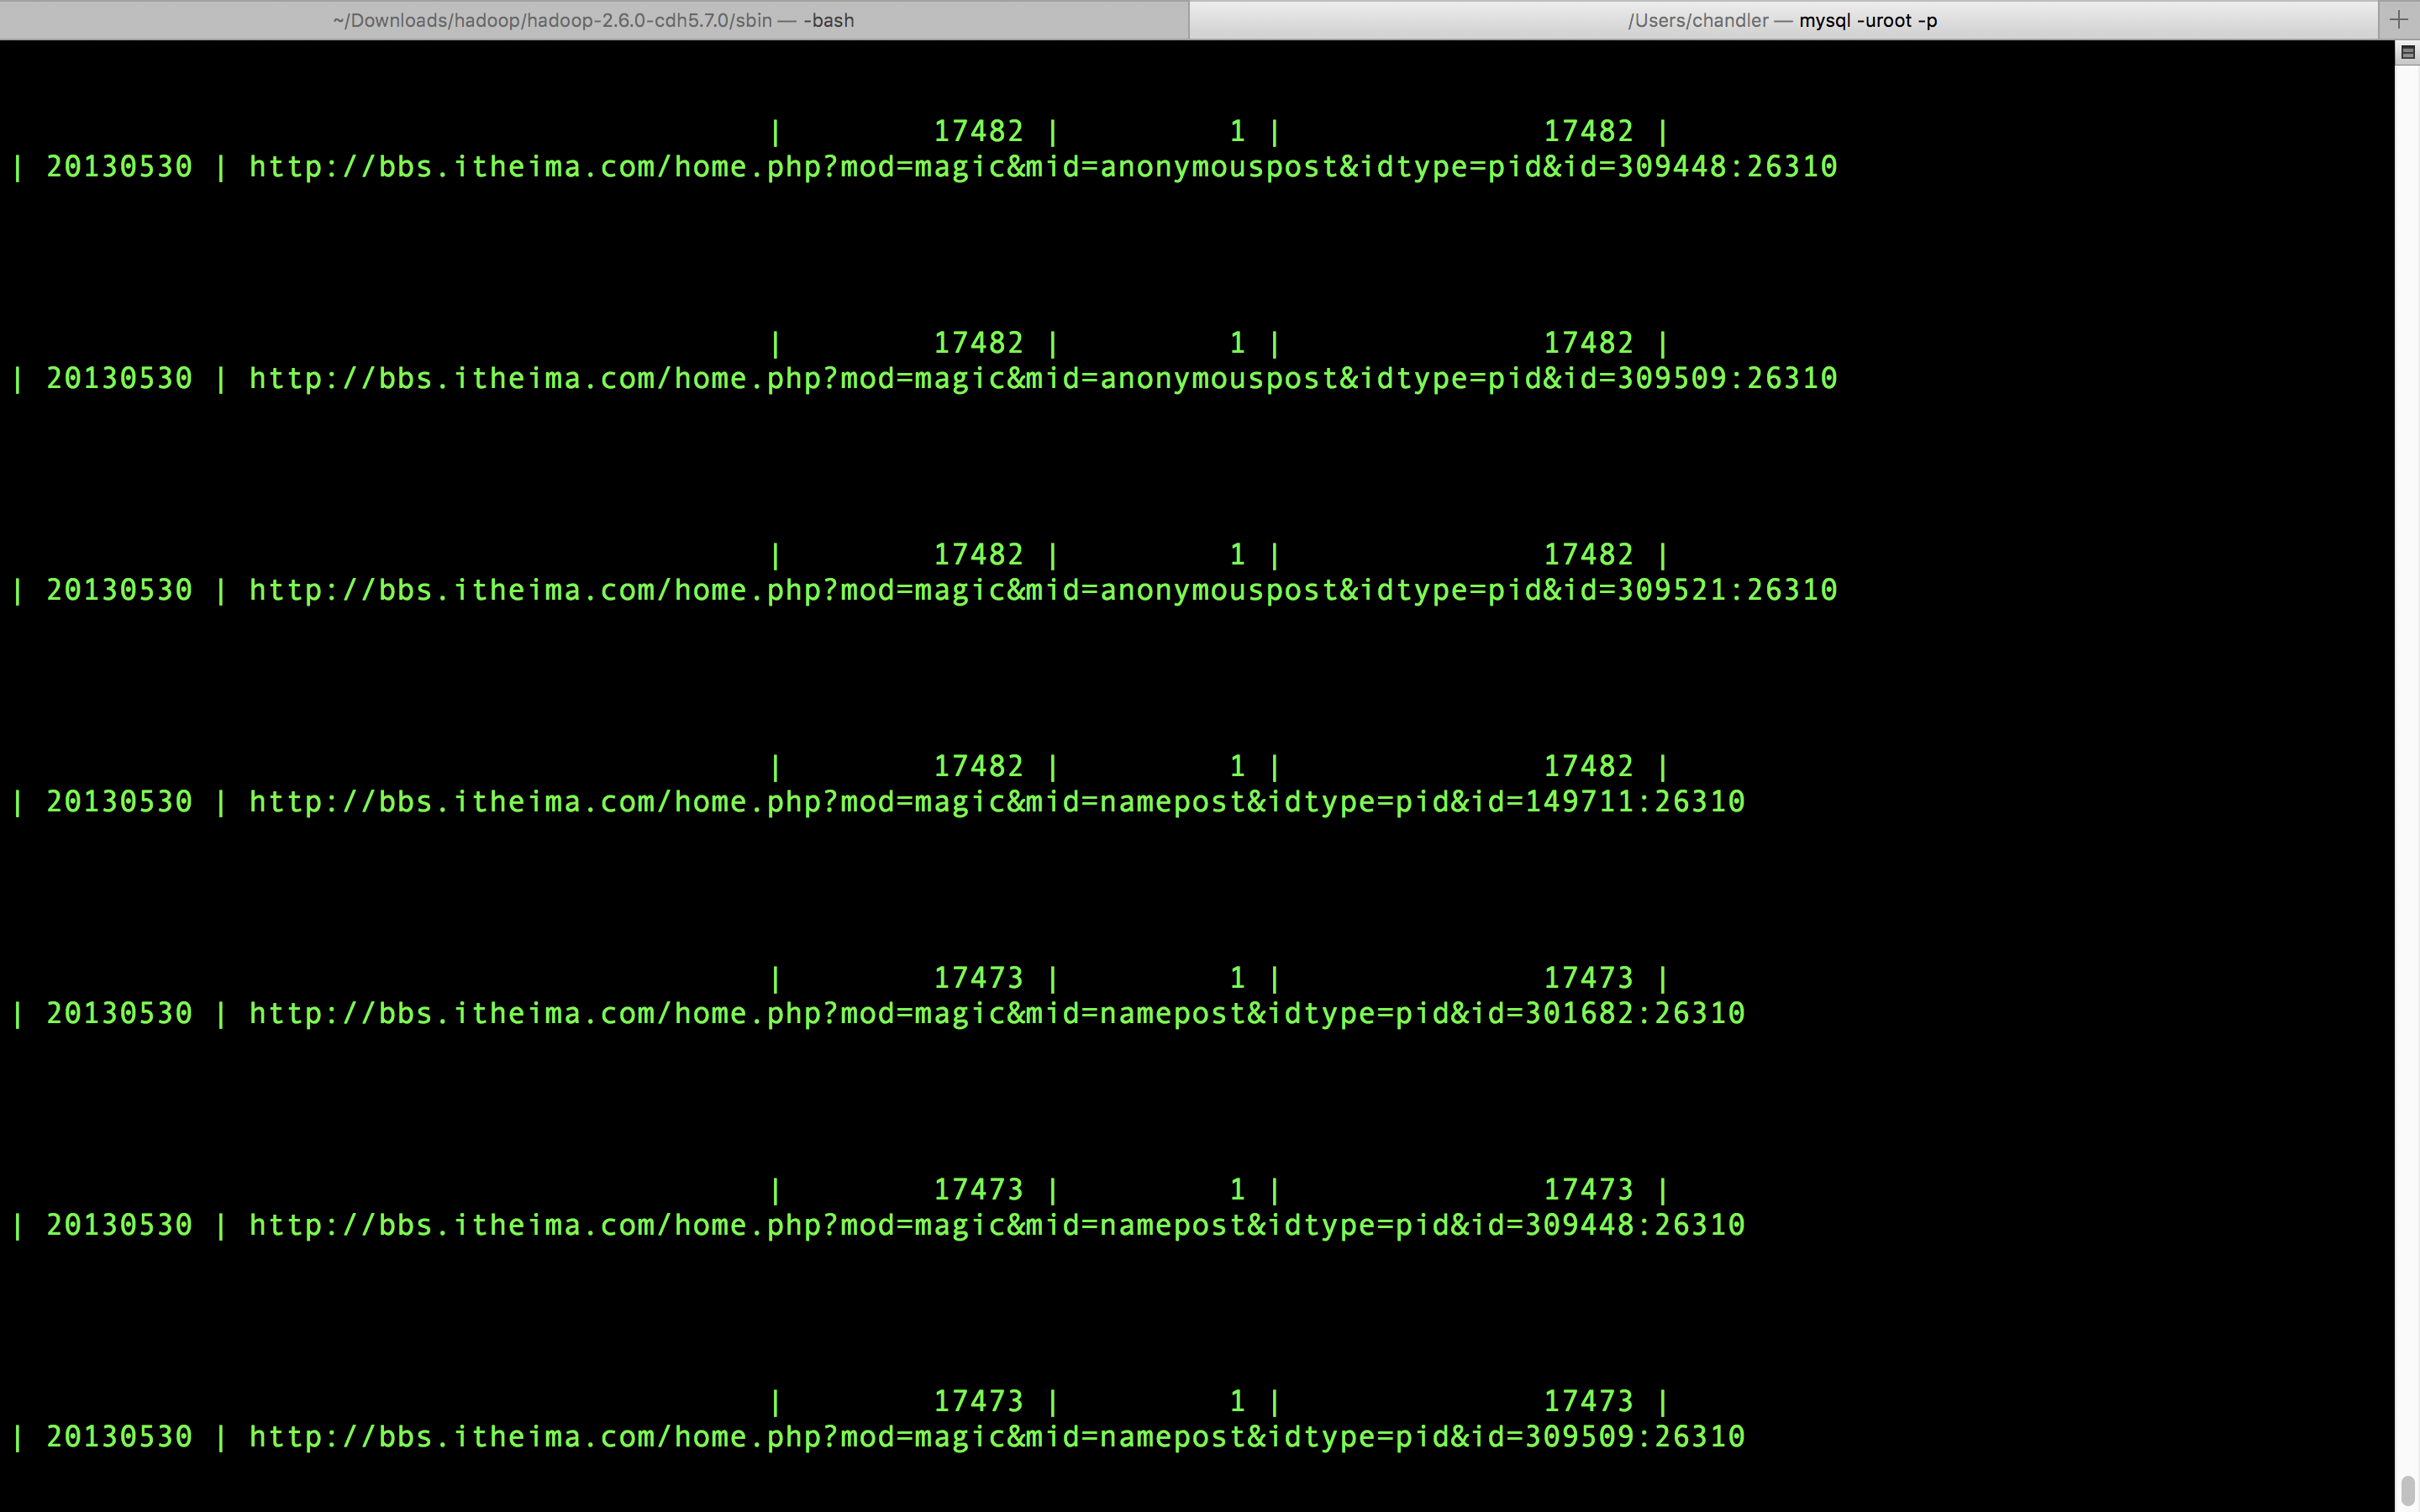The height and width of the screenshot is (1512, 2420).
Task: Click the vertical scrollbar thumb at bottom
Action: (2407, 1490)
